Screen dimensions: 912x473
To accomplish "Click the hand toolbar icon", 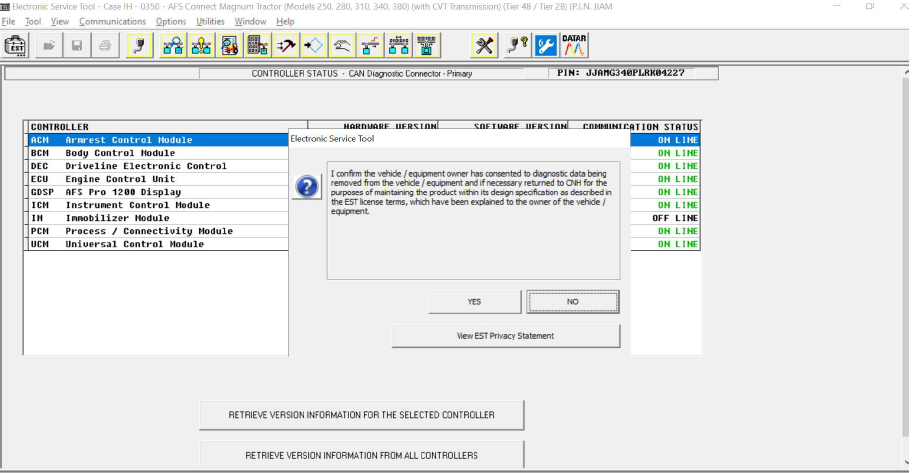I will coord(342,45).
